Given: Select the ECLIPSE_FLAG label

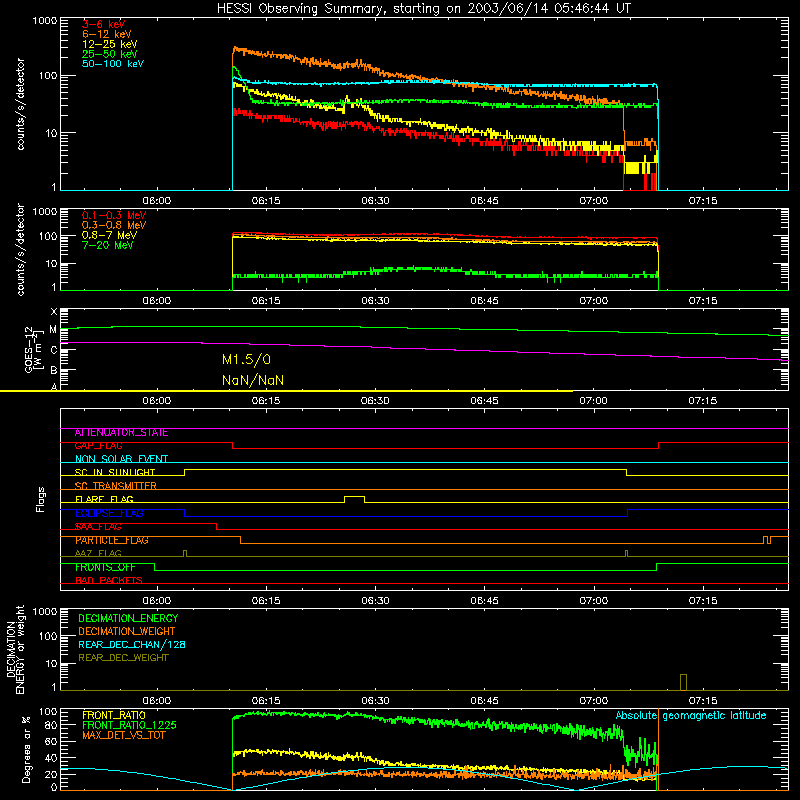Looking at the screenshot, I should 109,513.
